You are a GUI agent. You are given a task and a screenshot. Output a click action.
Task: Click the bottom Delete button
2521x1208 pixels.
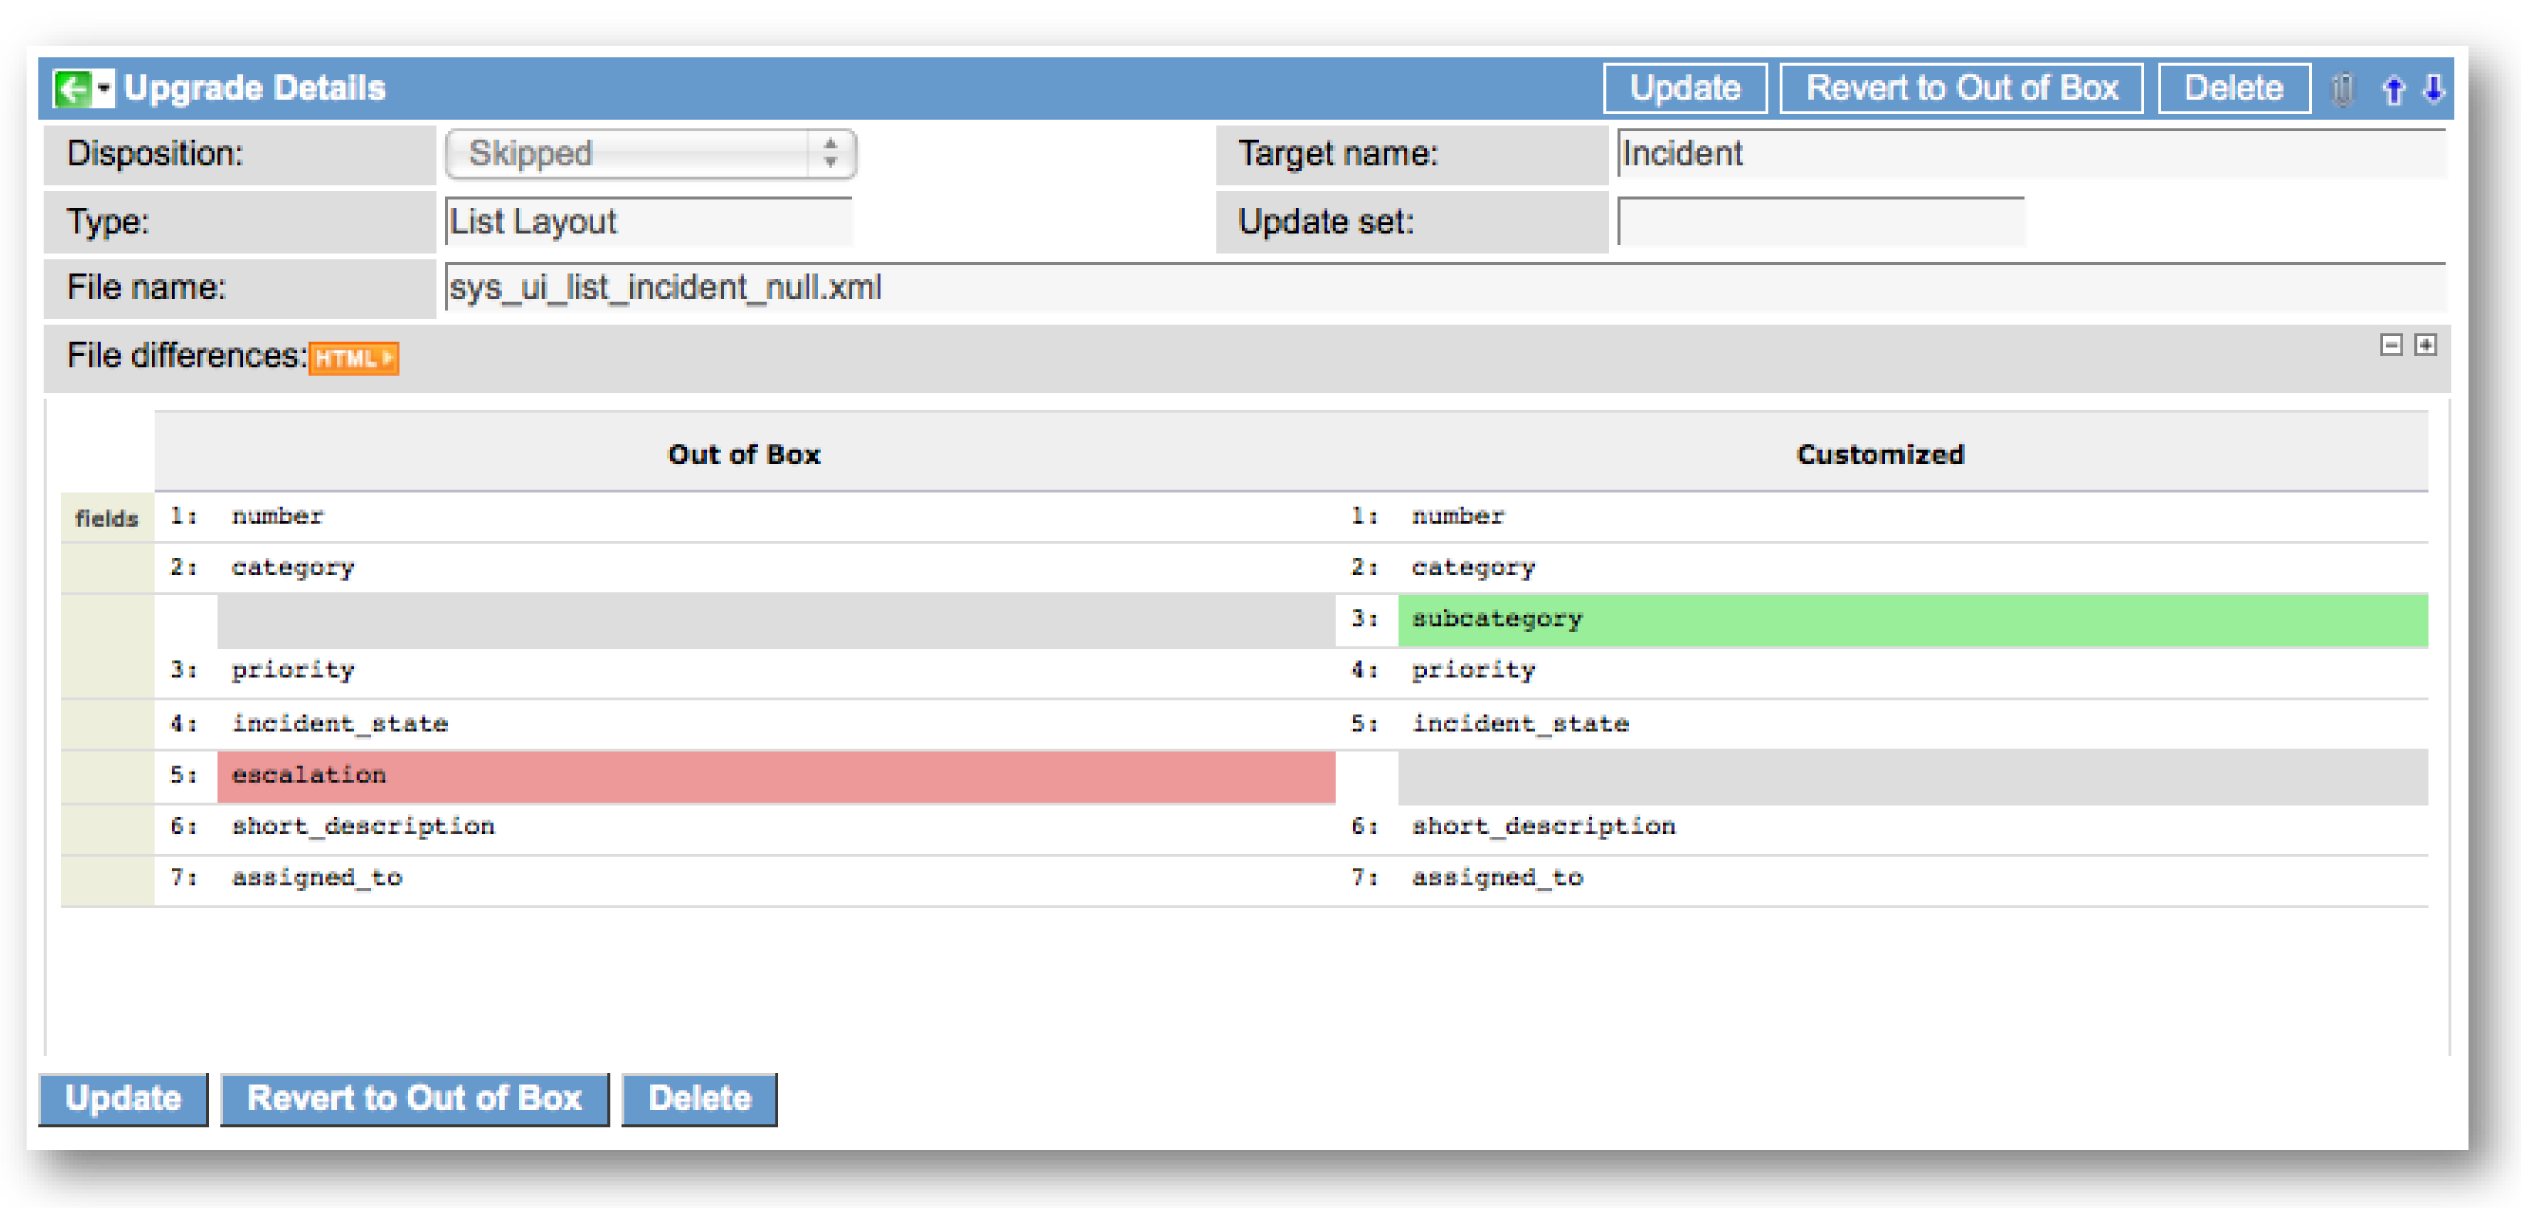tap(699, 1098)
